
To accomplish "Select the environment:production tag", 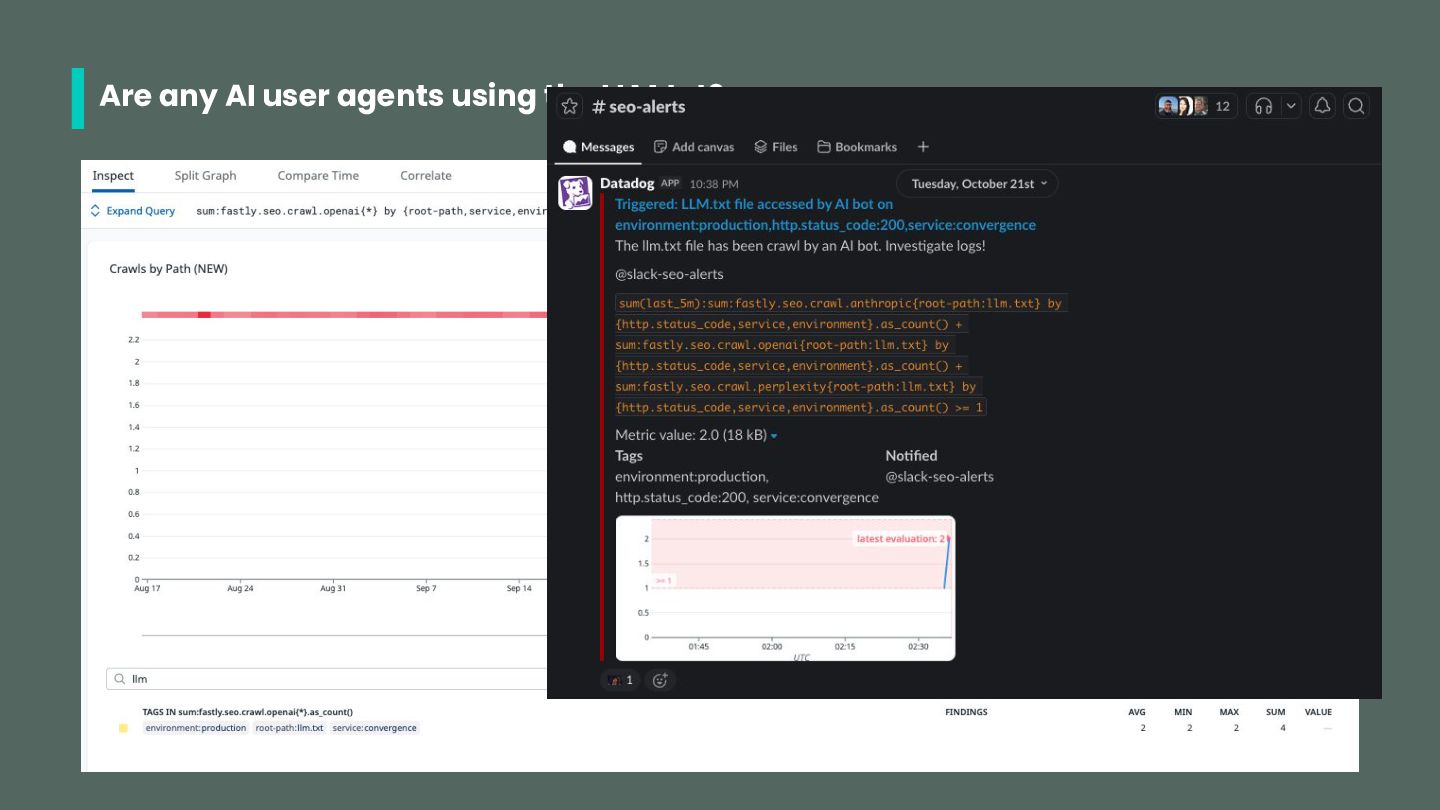I will click(195, 728).
